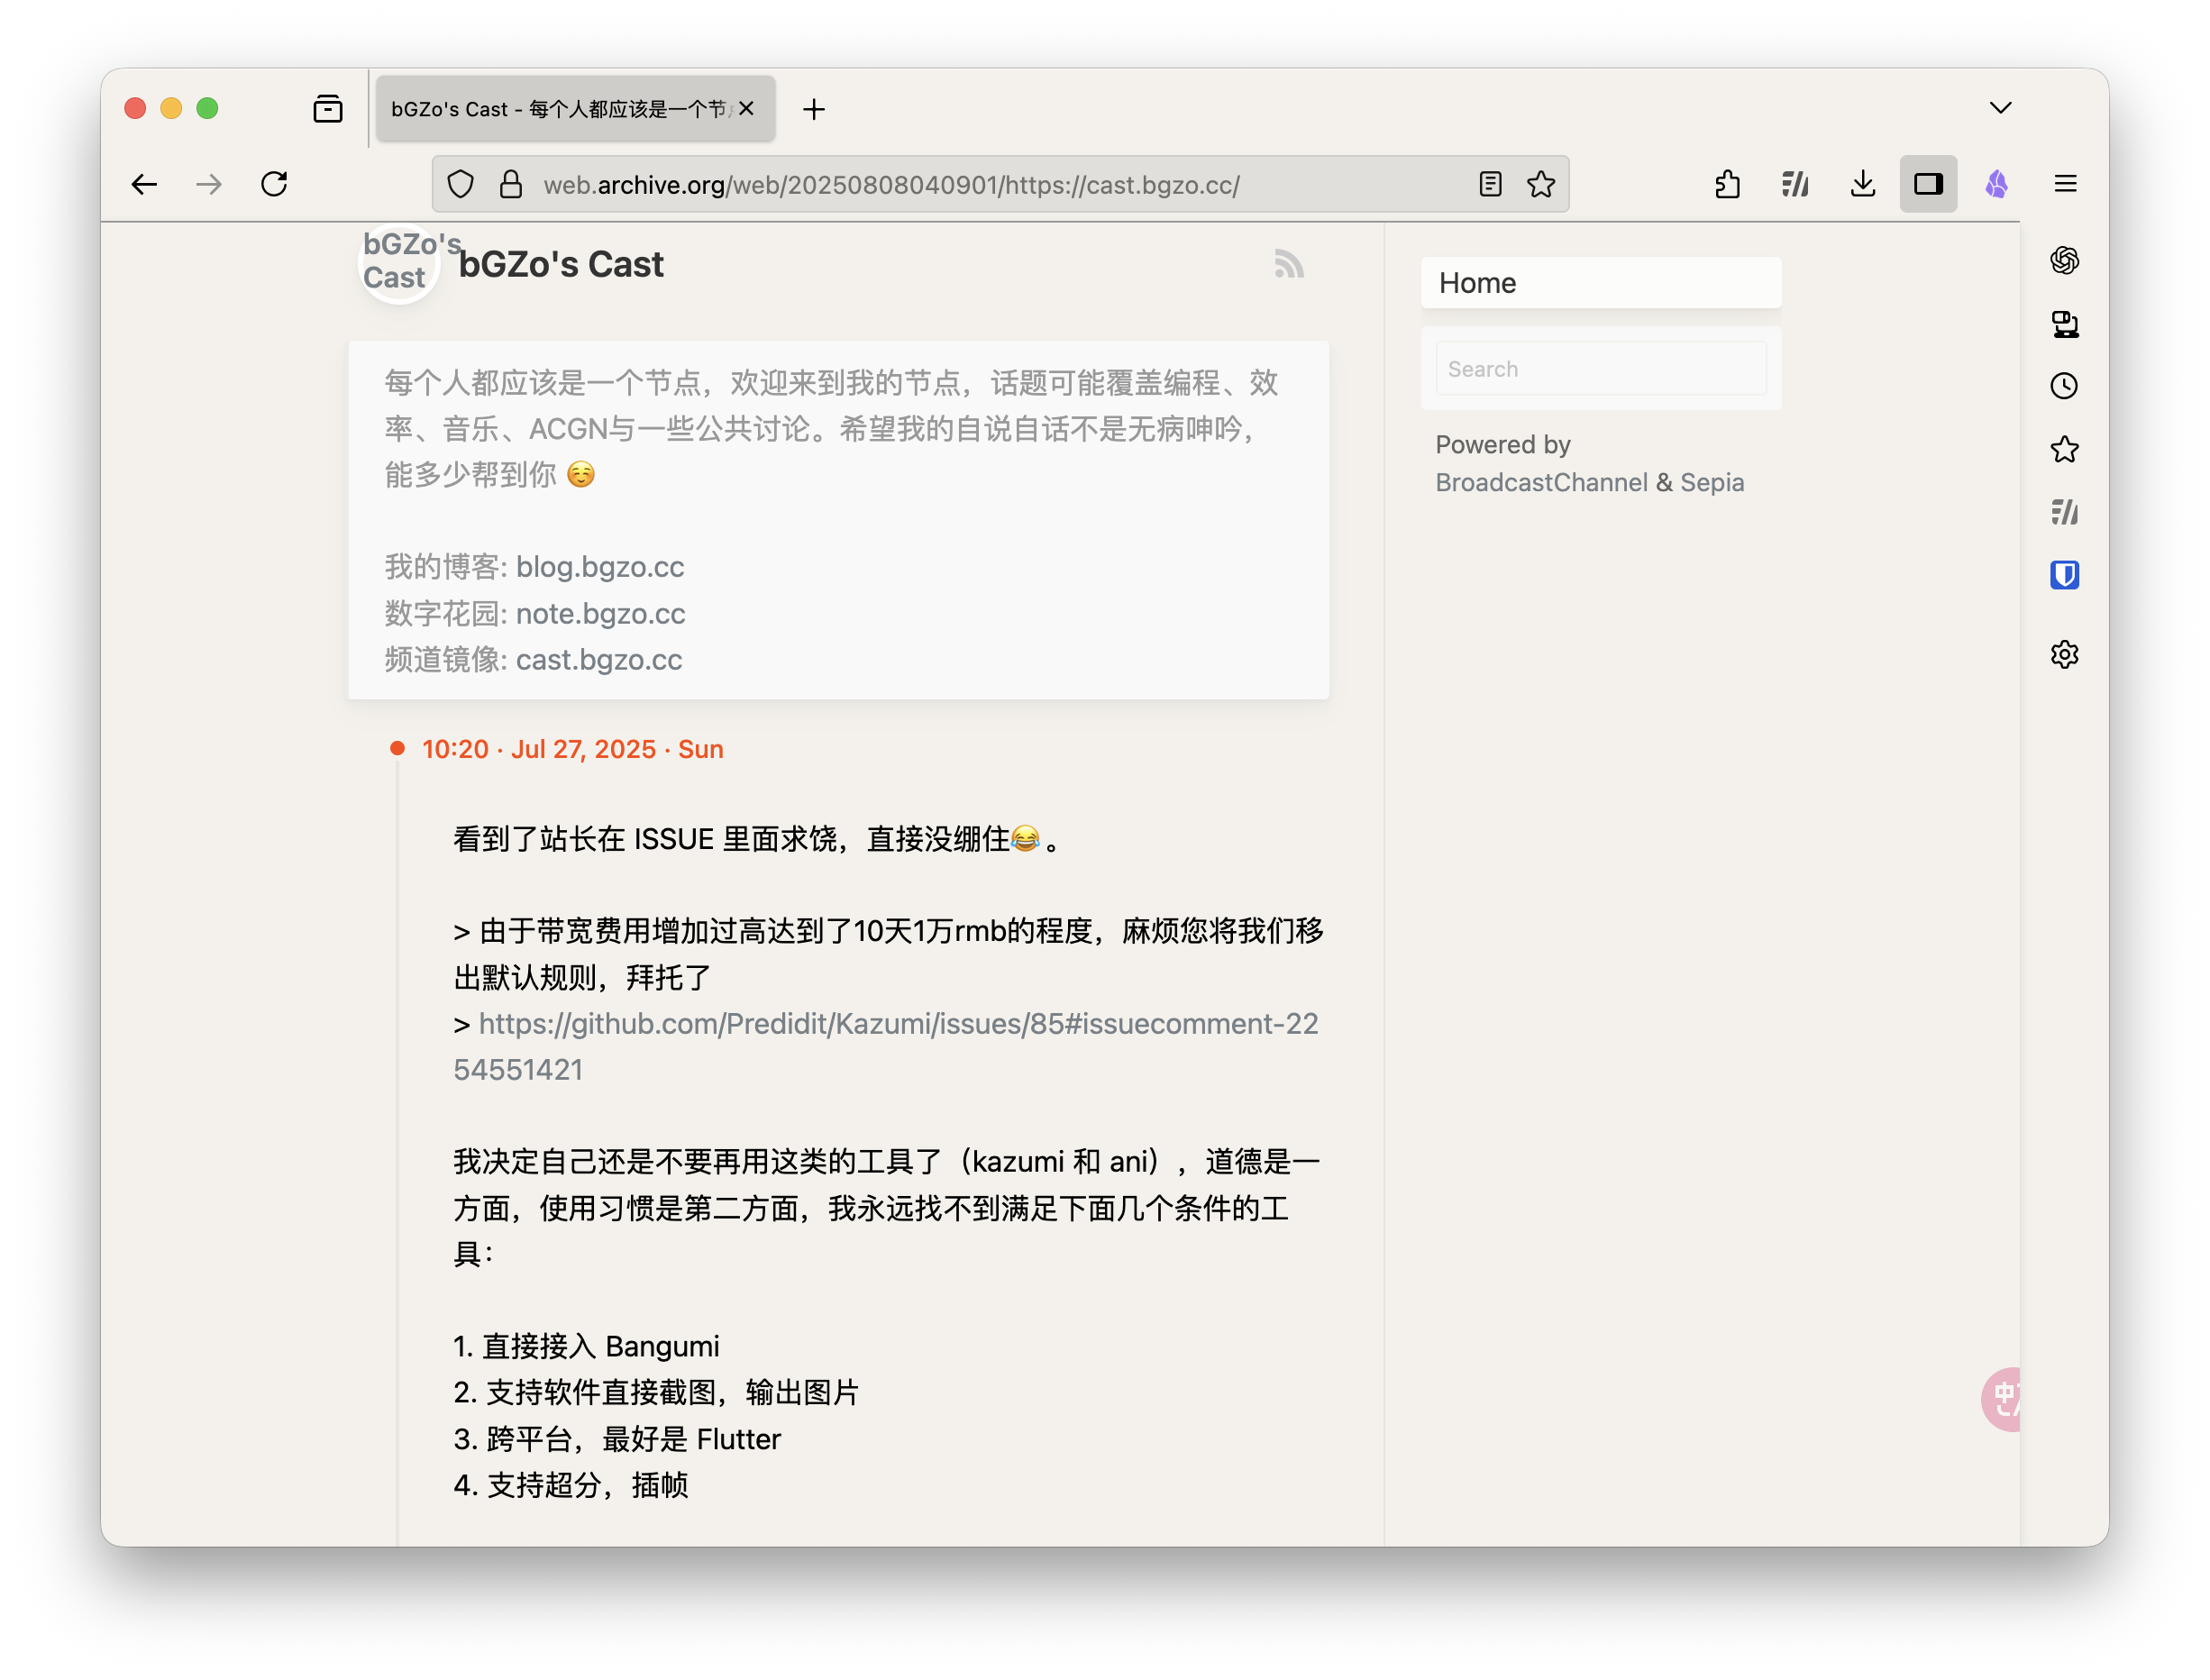This screenshot has height=1680, width=2210.
Task: Open bookmarks sidebar star icon
Action: pyautogui.click(x=2064, y=449)
